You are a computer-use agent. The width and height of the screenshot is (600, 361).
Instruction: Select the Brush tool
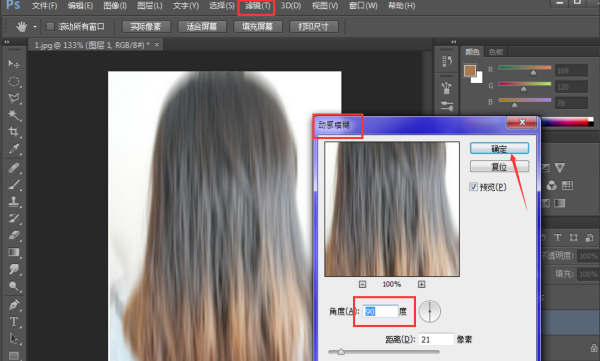(x=14, y=185)
